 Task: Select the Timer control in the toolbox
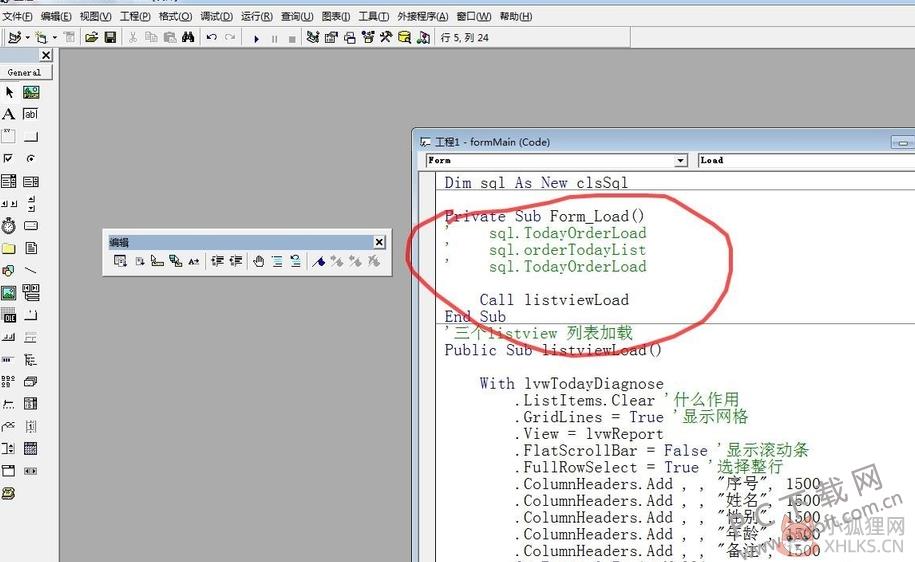click(x=9, y=225)
